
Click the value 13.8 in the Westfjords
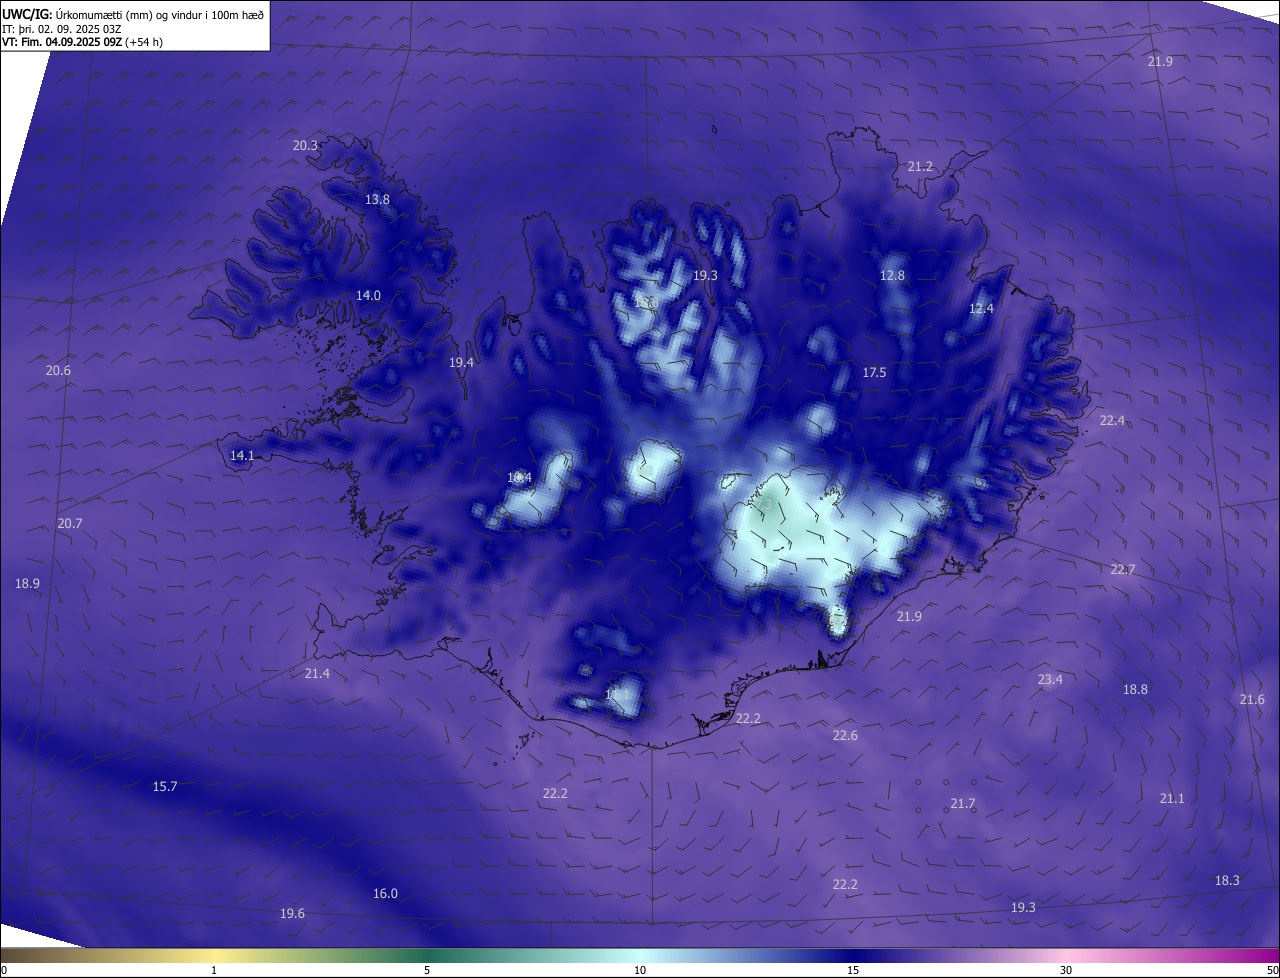coord(377,200)
